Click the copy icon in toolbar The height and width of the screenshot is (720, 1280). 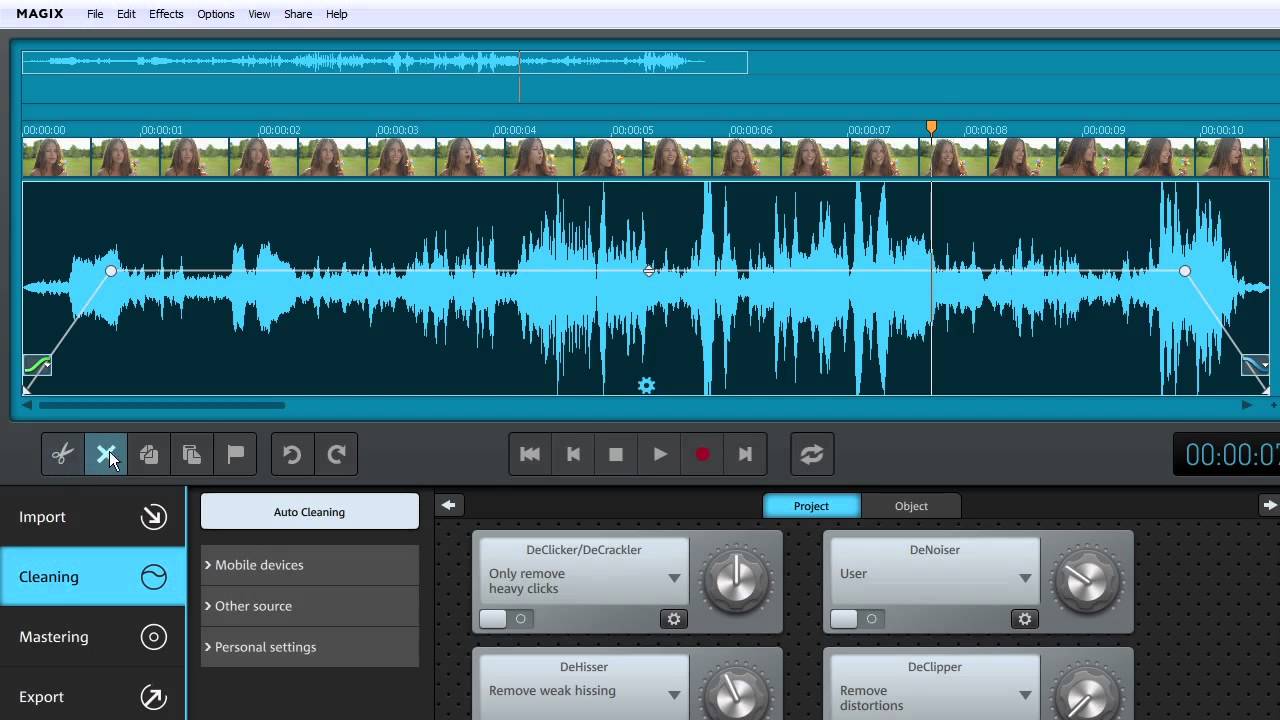click(149, 455)
